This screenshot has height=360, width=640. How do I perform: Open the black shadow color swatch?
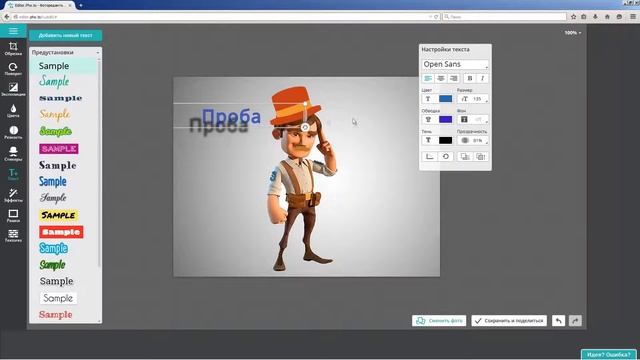(x=445, y=140)
